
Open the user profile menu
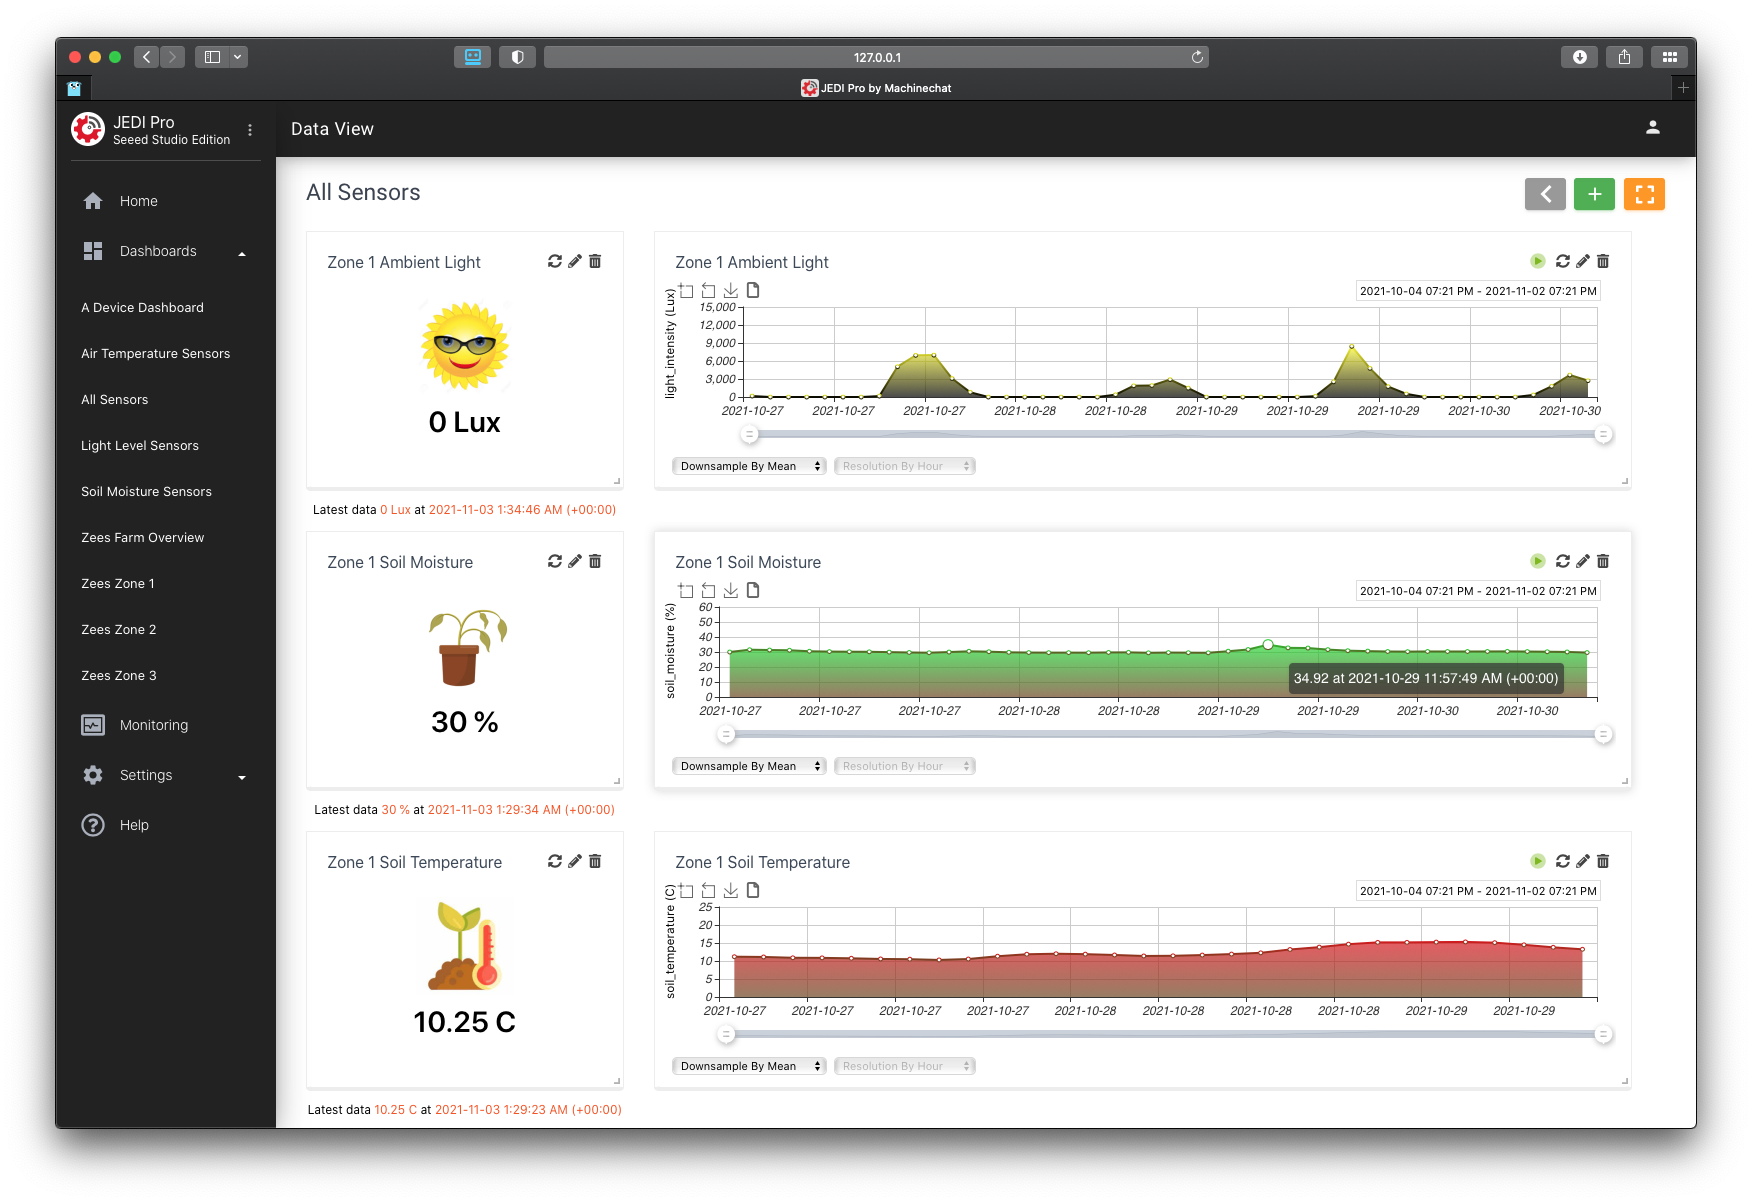pos(1653,128)
